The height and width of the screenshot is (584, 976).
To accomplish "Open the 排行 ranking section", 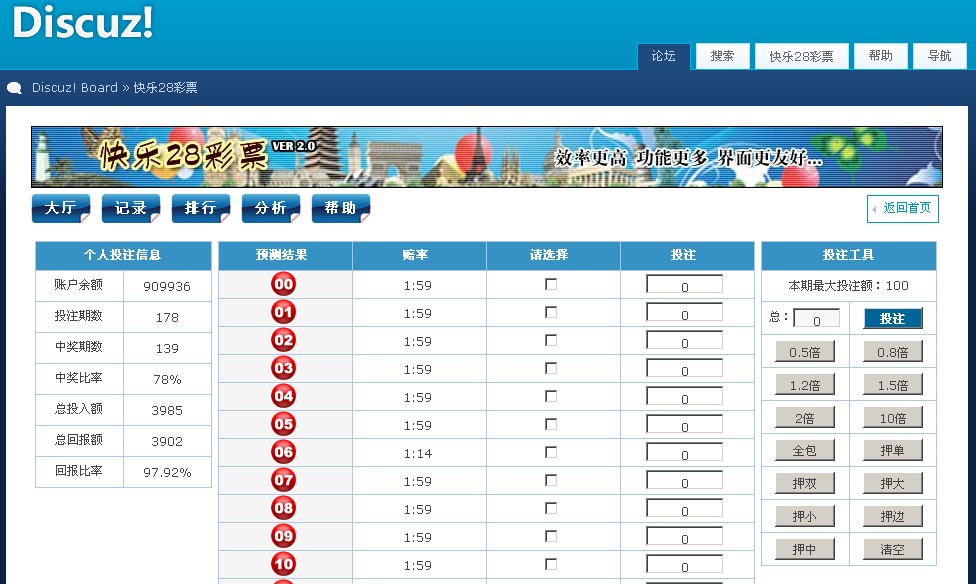I will pos(200,208).
